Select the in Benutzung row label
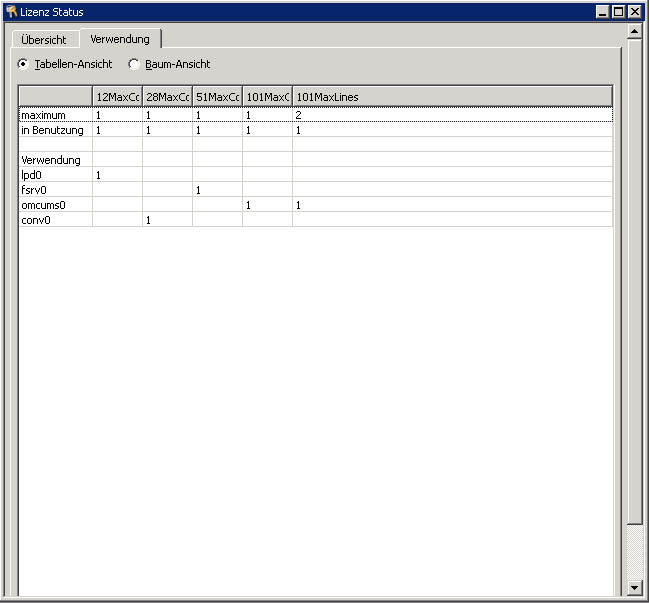The width and height of the screenshot is (649, 603). click(x=52, y=130)
